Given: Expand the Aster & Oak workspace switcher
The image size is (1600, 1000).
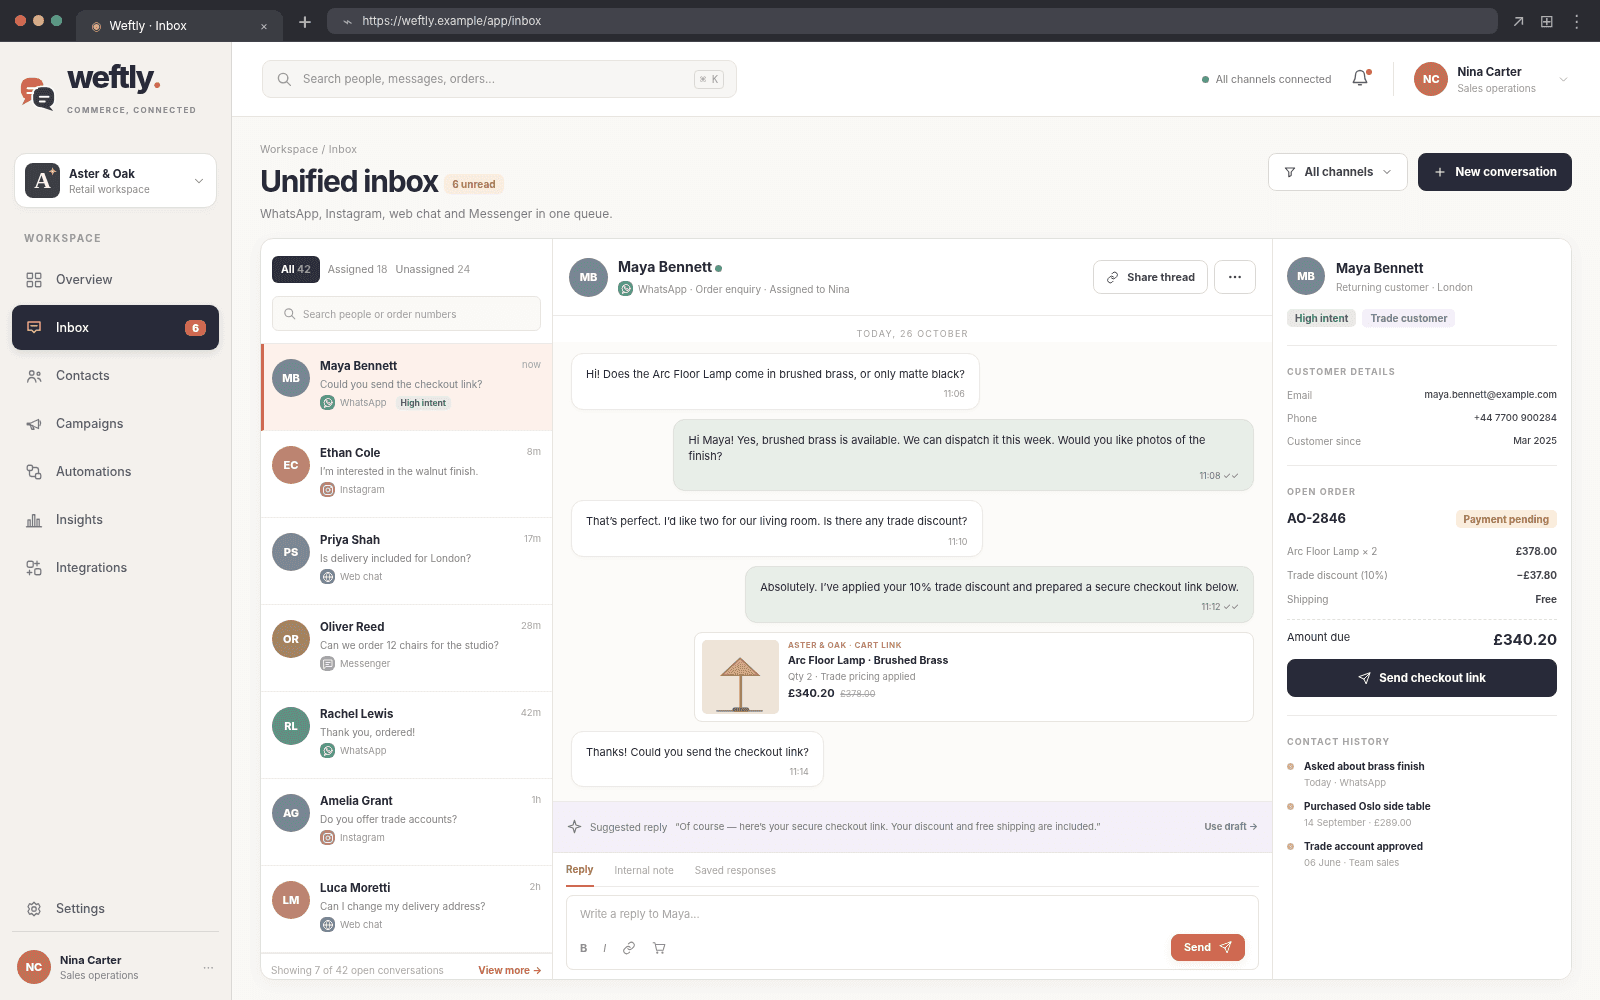Looking at the screenshot, I should (x=115, y=181).
